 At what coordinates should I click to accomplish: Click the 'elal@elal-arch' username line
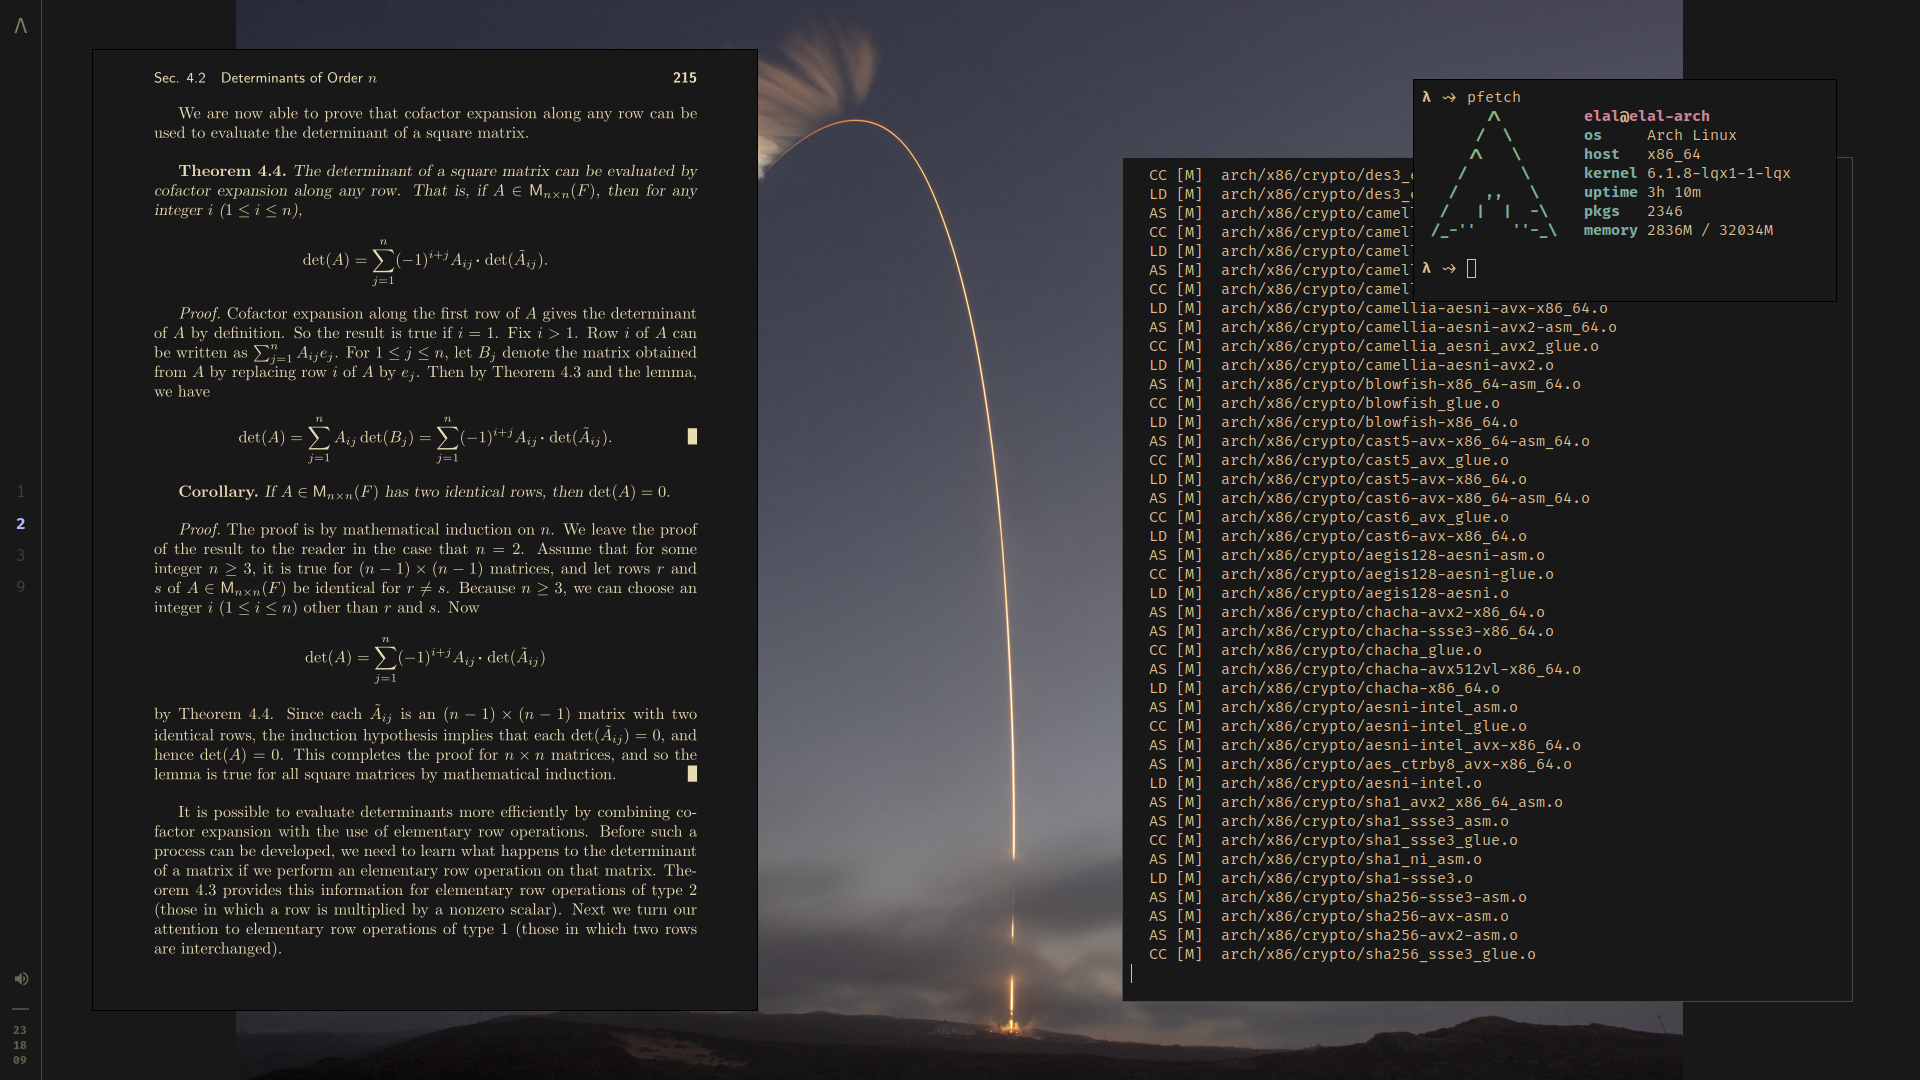(1647, 116)
